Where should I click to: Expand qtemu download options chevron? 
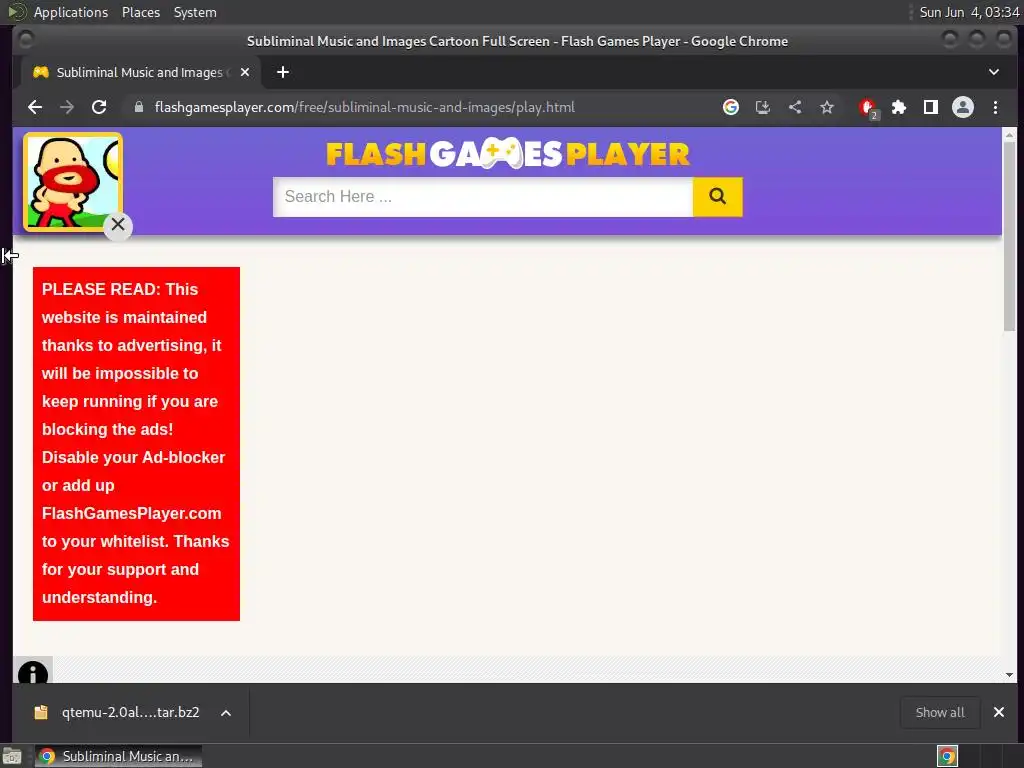226,713
